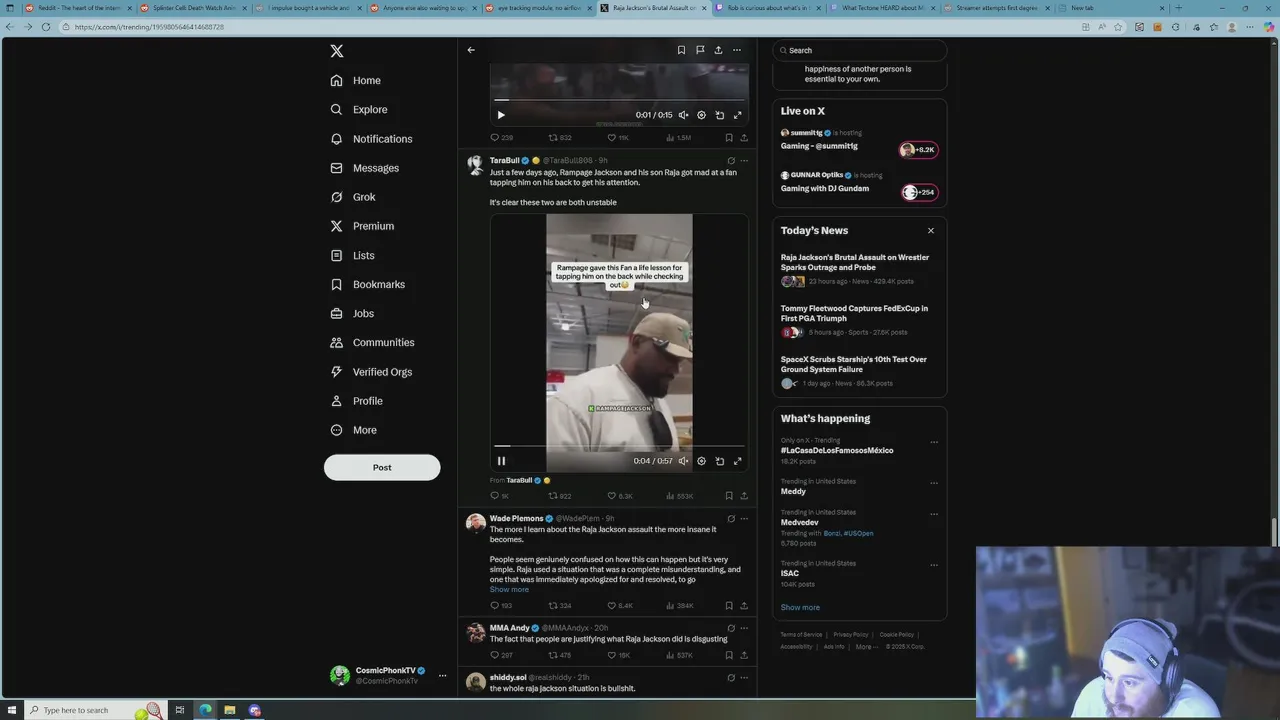Open video settings on the 0:15 video

(x=701, y=115)
